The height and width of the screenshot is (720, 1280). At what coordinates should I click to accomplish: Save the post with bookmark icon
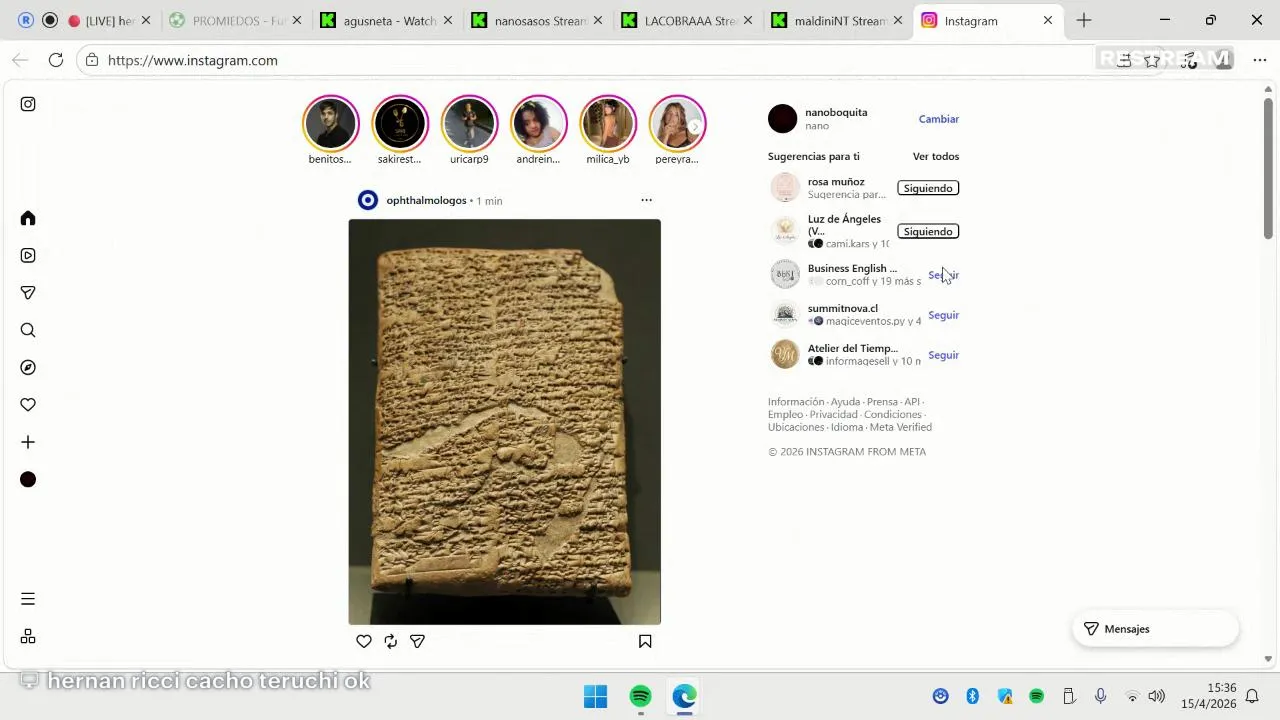point(645,641)
